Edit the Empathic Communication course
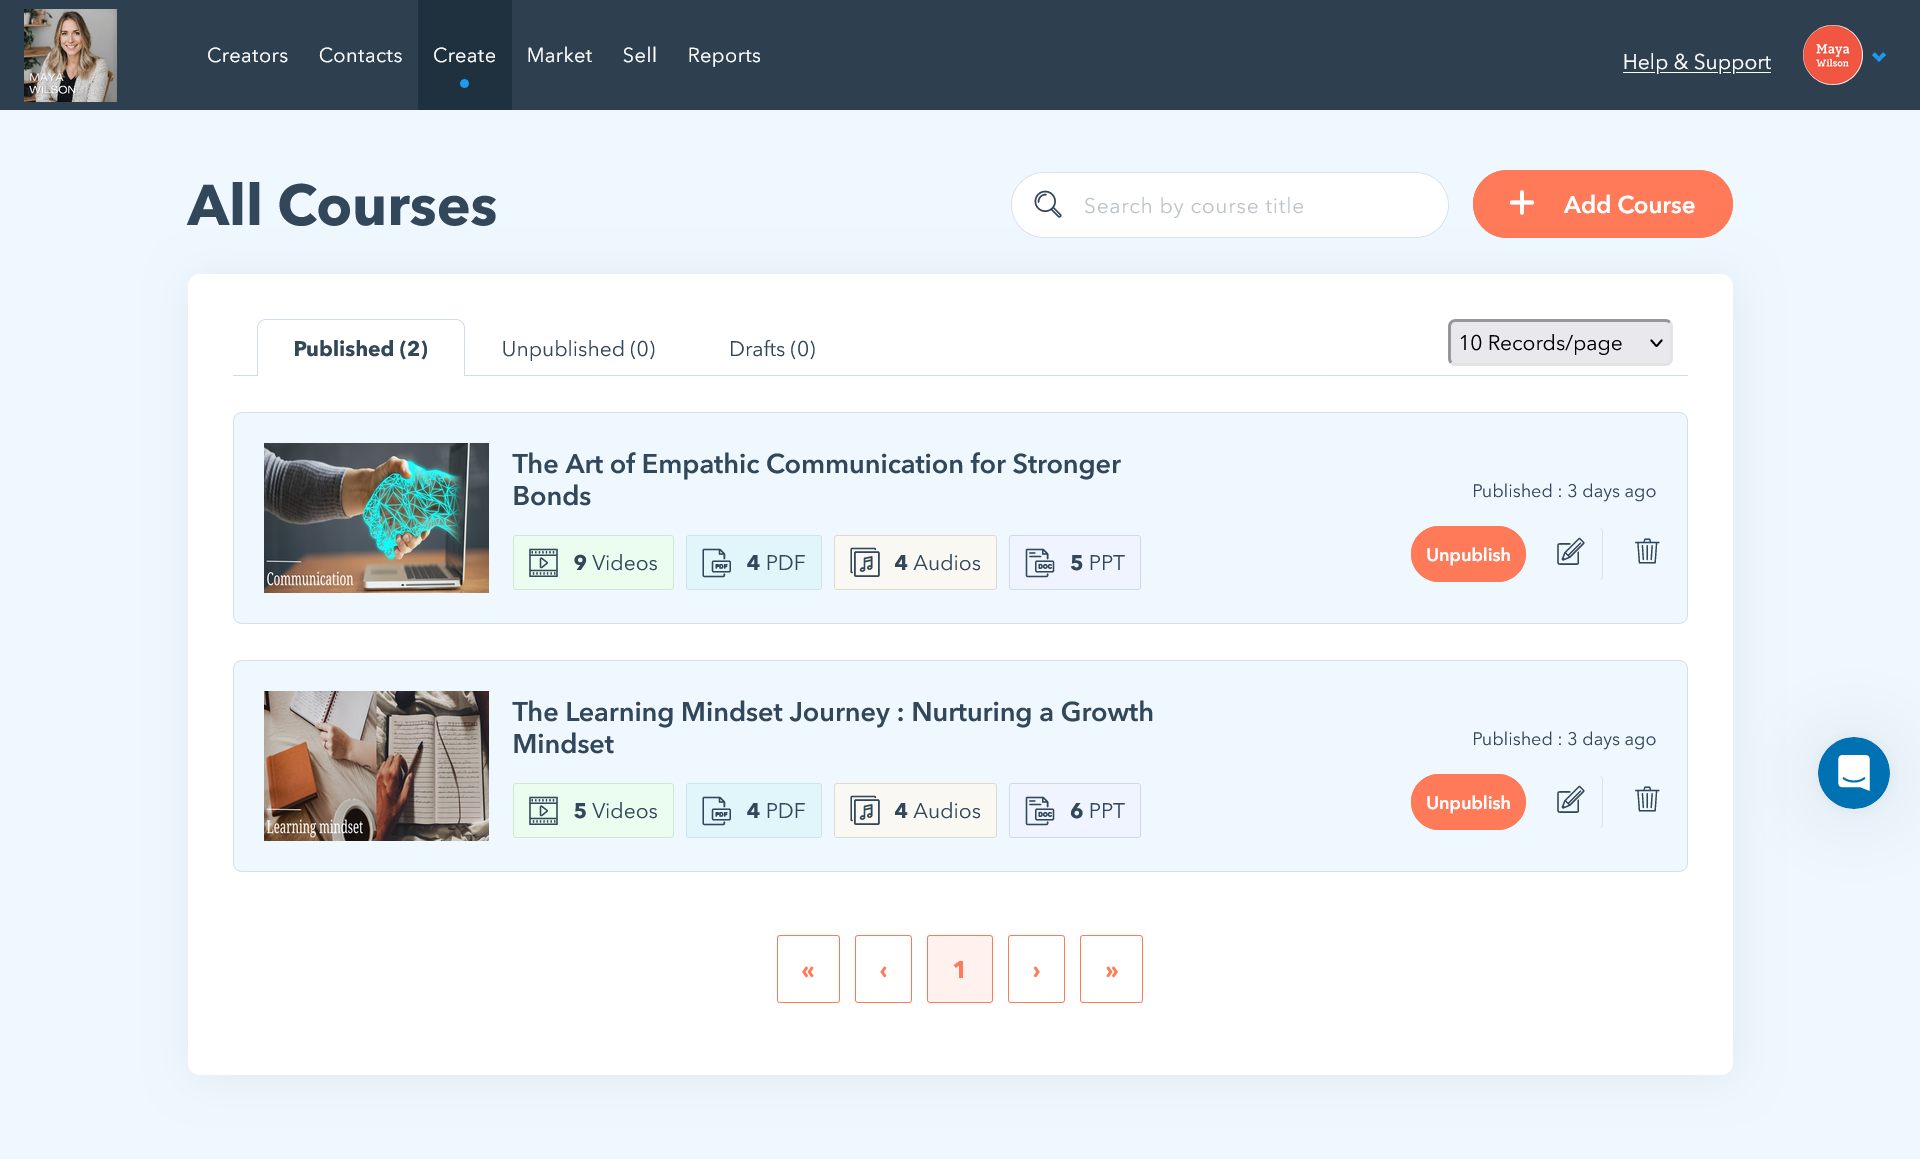Viewport: 1920px width, 1159px height. (1570, 552)
